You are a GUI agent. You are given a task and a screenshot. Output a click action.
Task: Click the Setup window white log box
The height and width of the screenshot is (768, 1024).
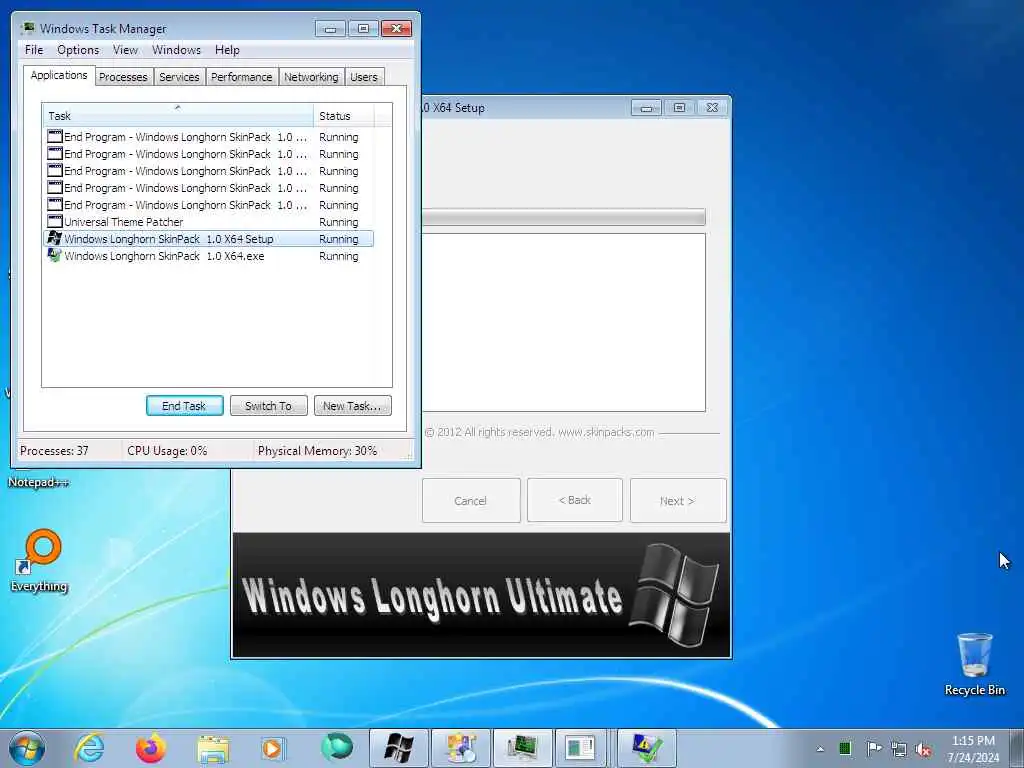[564, 323]
